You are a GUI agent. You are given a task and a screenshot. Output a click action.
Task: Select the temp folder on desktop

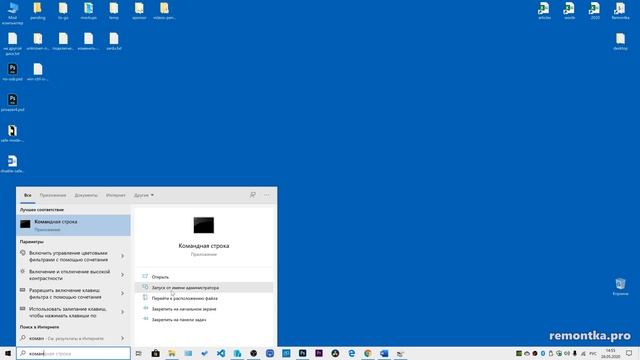point(114,11)
